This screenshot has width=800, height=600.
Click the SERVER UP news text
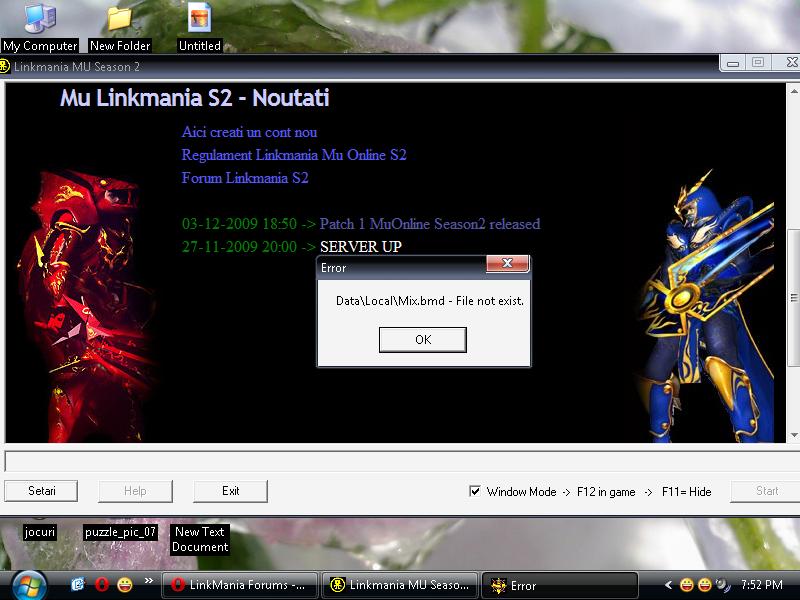361,246
